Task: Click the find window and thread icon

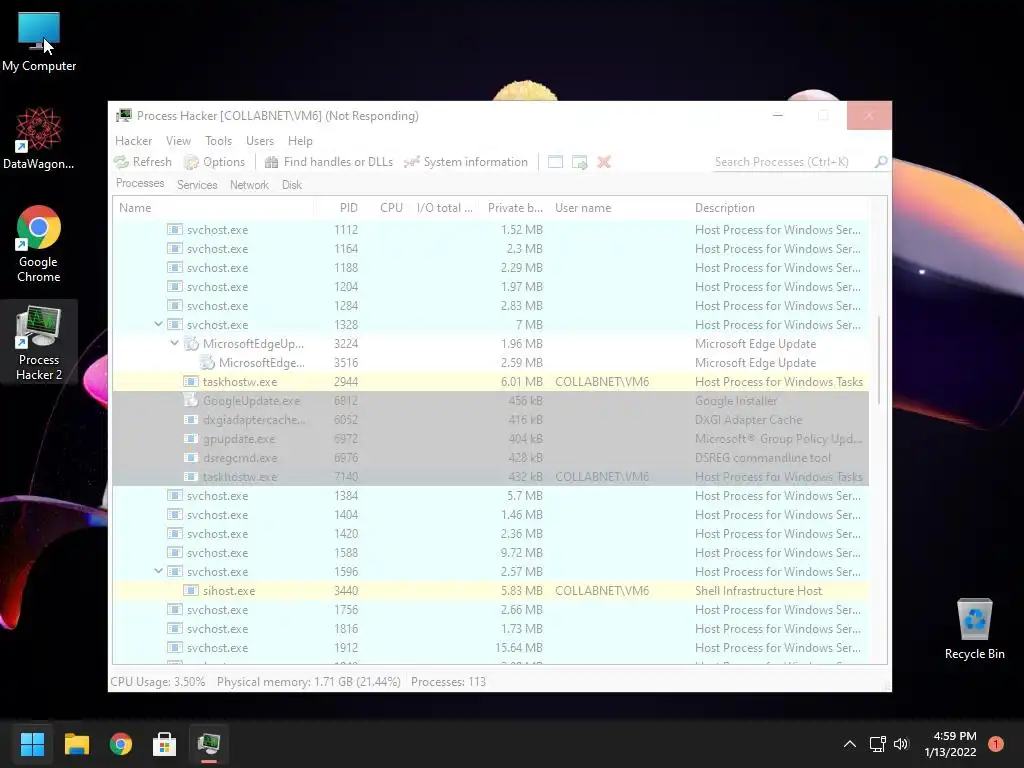Action: pos(579,162)
